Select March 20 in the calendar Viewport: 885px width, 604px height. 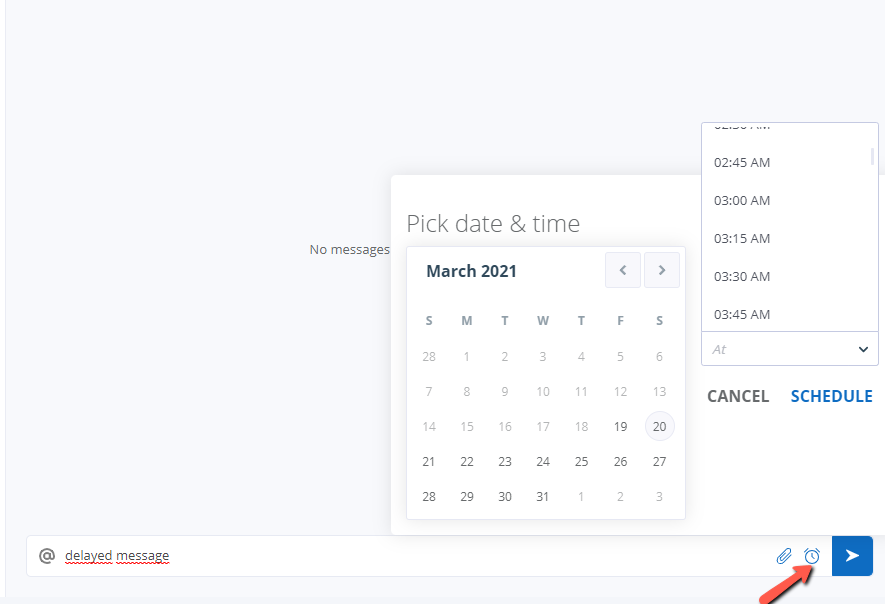659,426
